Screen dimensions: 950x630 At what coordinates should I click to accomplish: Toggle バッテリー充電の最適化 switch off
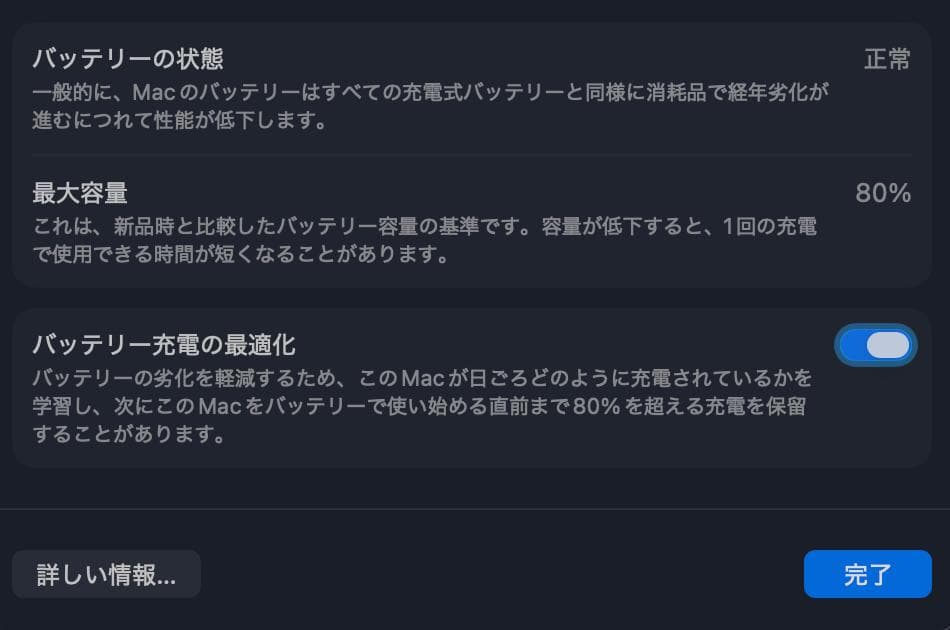click(875, 345)
